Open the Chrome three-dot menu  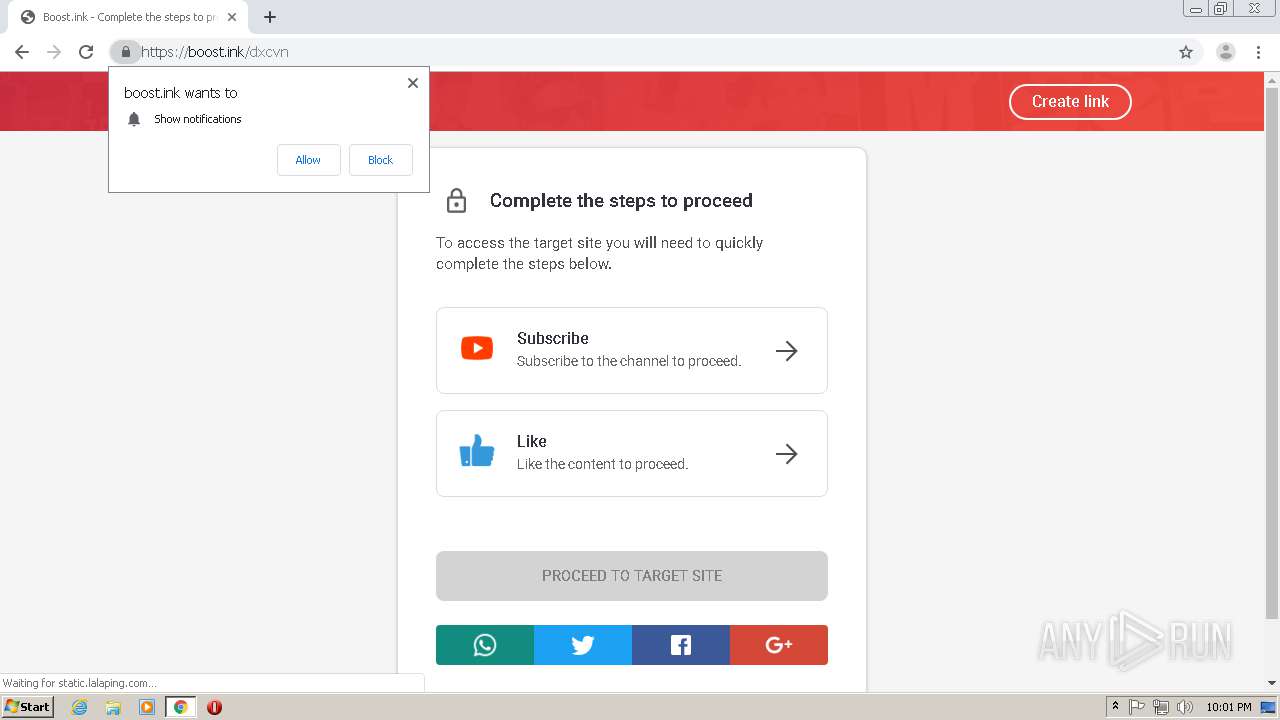[1258, 52]
